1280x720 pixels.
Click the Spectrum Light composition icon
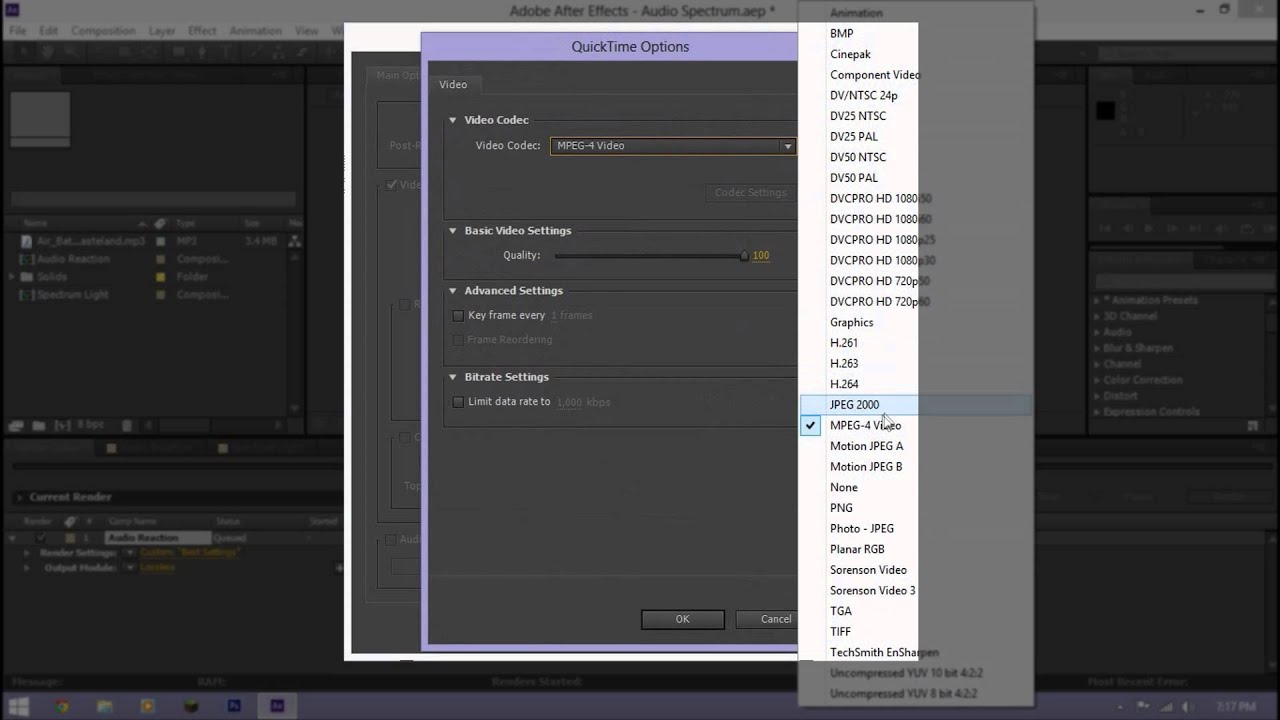(x=27, y=295)
